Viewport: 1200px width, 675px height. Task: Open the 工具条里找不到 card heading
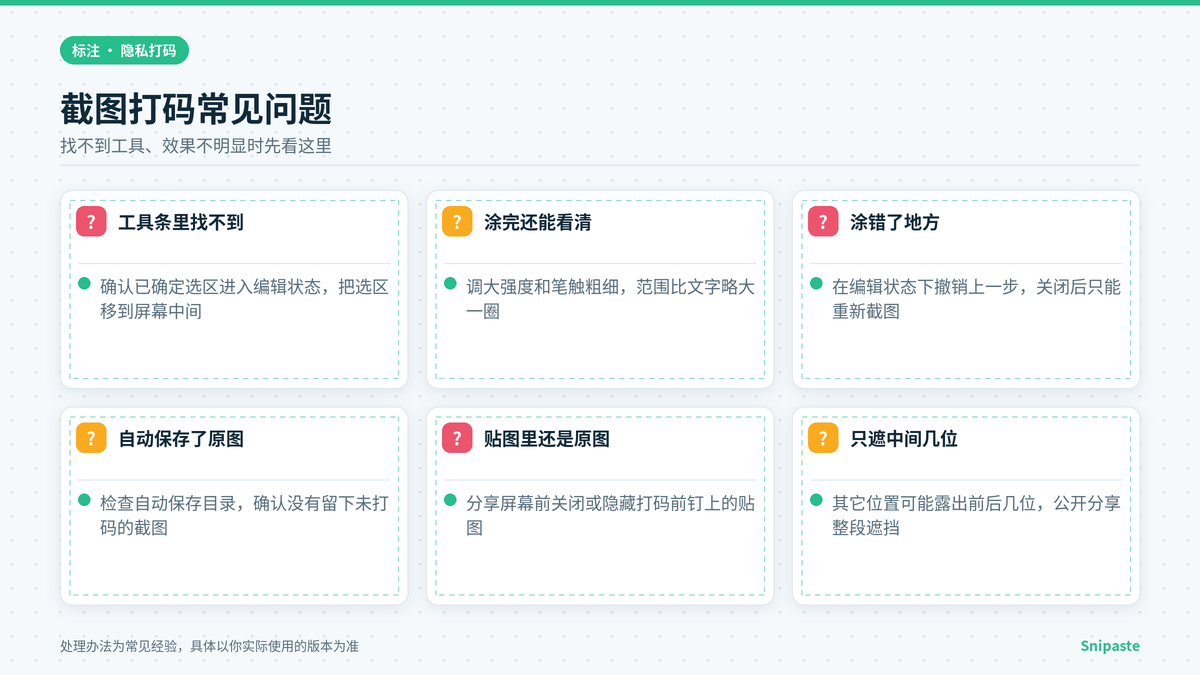(181, 222)
